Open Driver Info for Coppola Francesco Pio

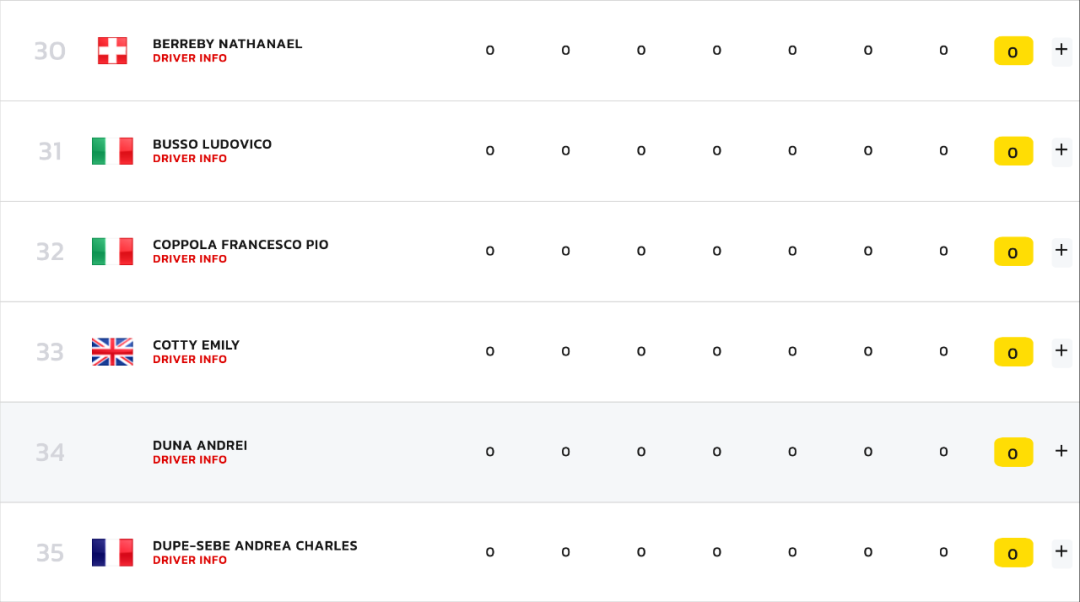(189, 260)
